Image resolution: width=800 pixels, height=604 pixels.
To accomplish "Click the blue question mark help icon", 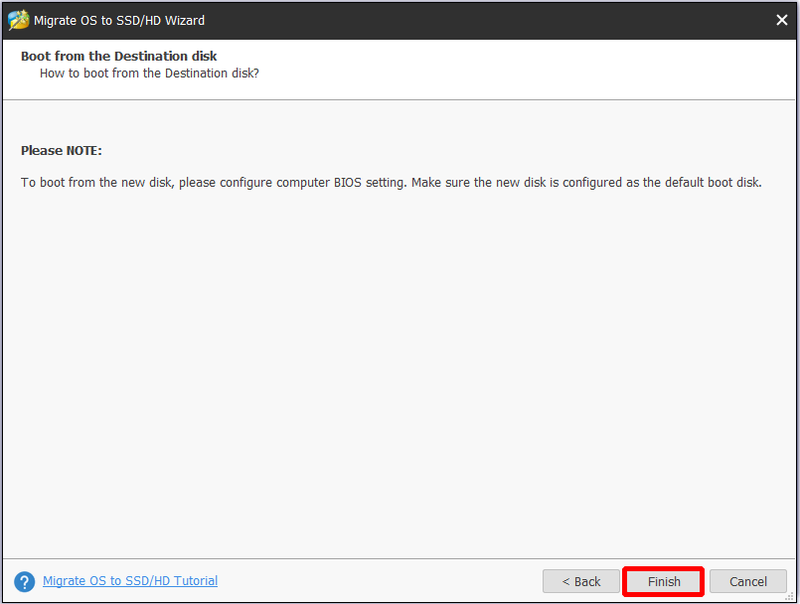I will pyautogui.click(x=24, y=582).
